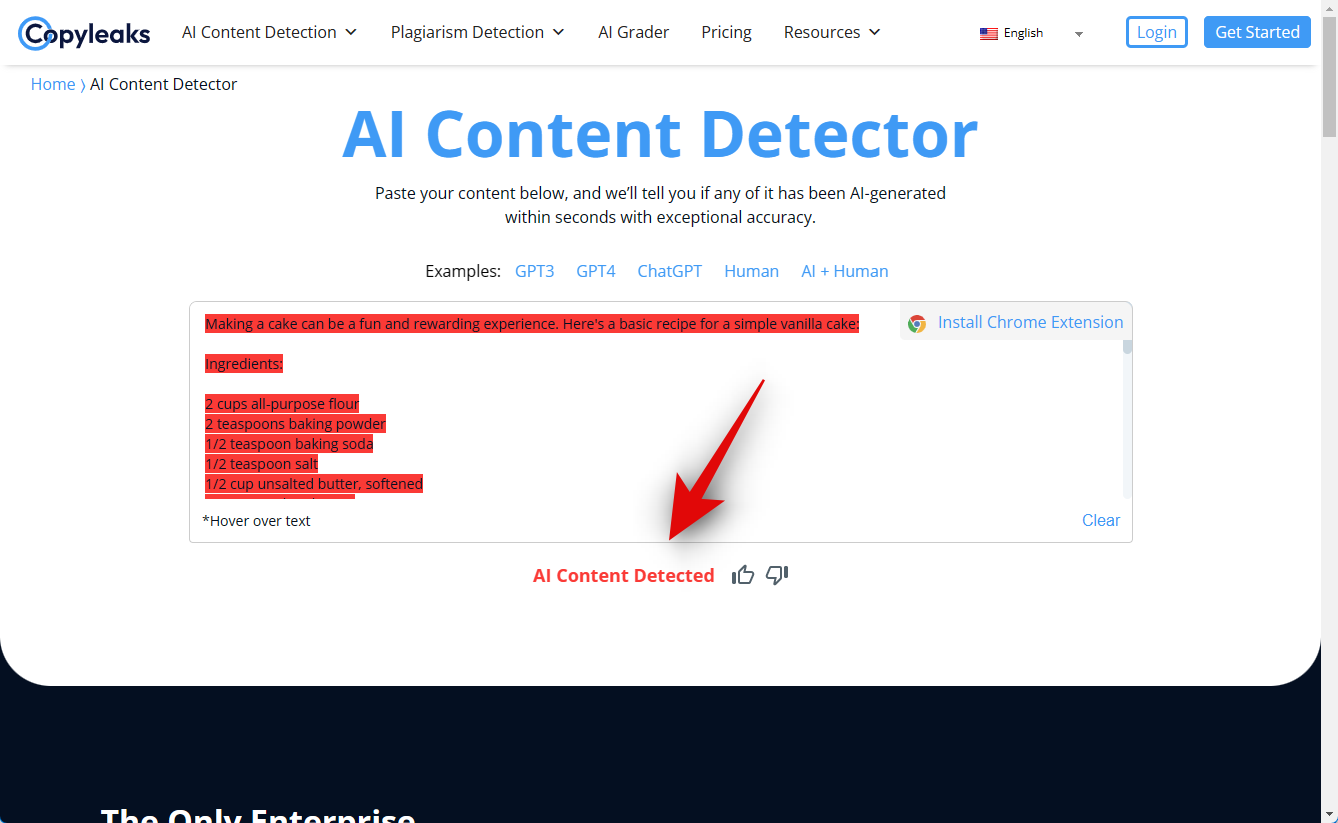Load the GPT3 example text
1338x823 pixels.
point(534,271)
